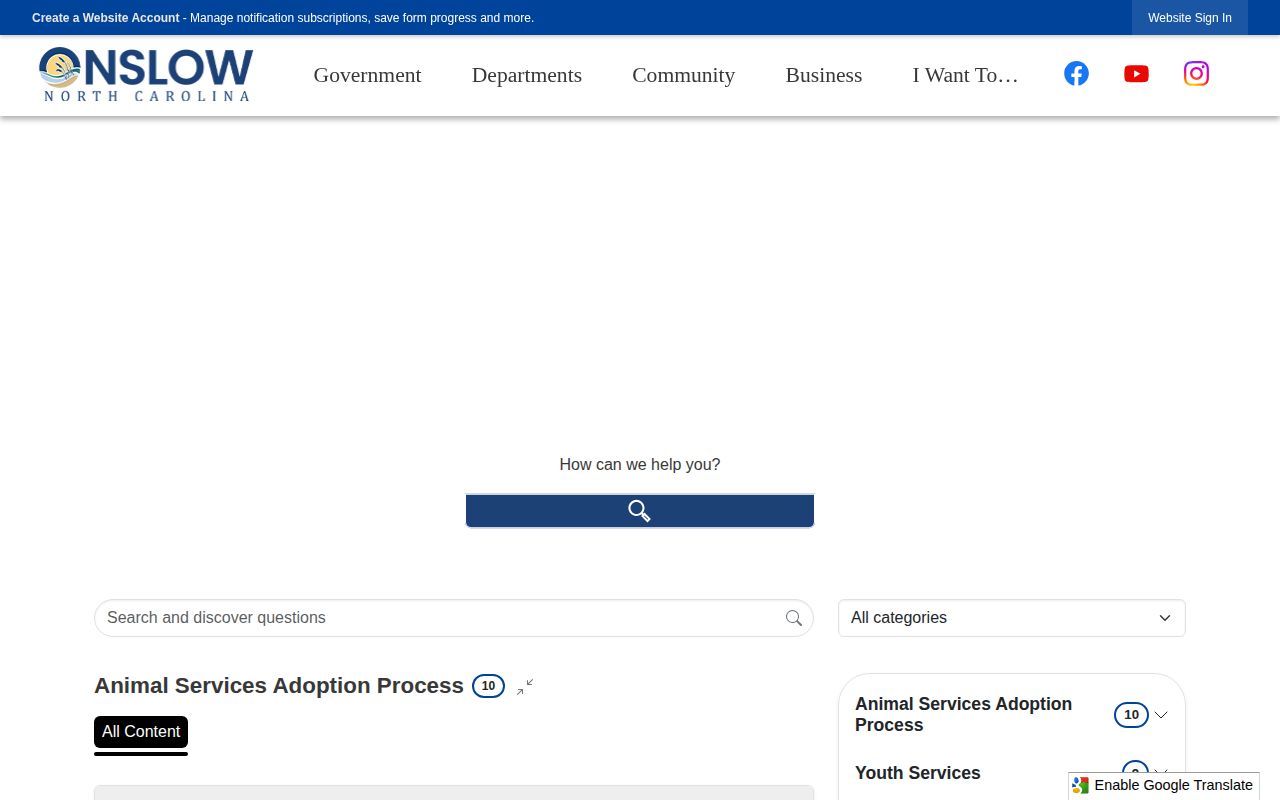
Task: Expand Animal Services Adoption Process in the sidebar
Action: [x=1161, y=715]
